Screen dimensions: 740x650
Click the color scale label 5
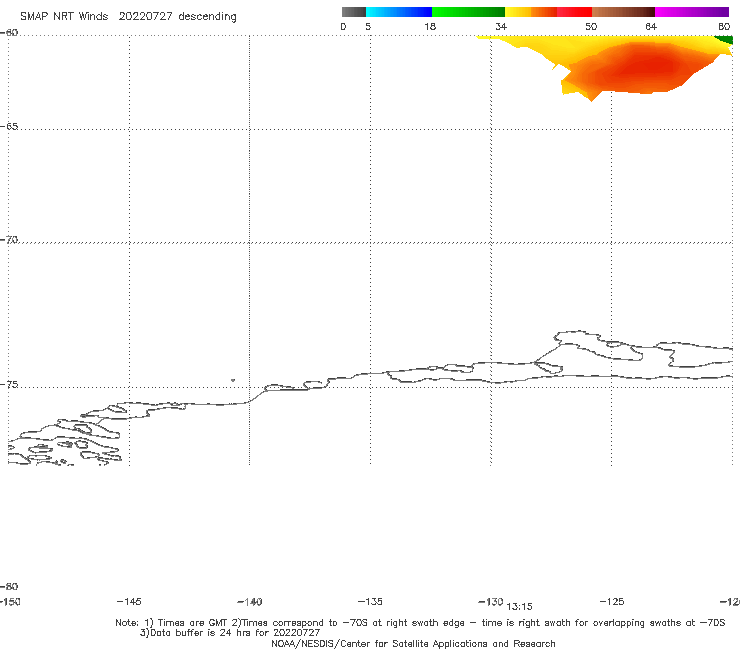coord(368,27)
